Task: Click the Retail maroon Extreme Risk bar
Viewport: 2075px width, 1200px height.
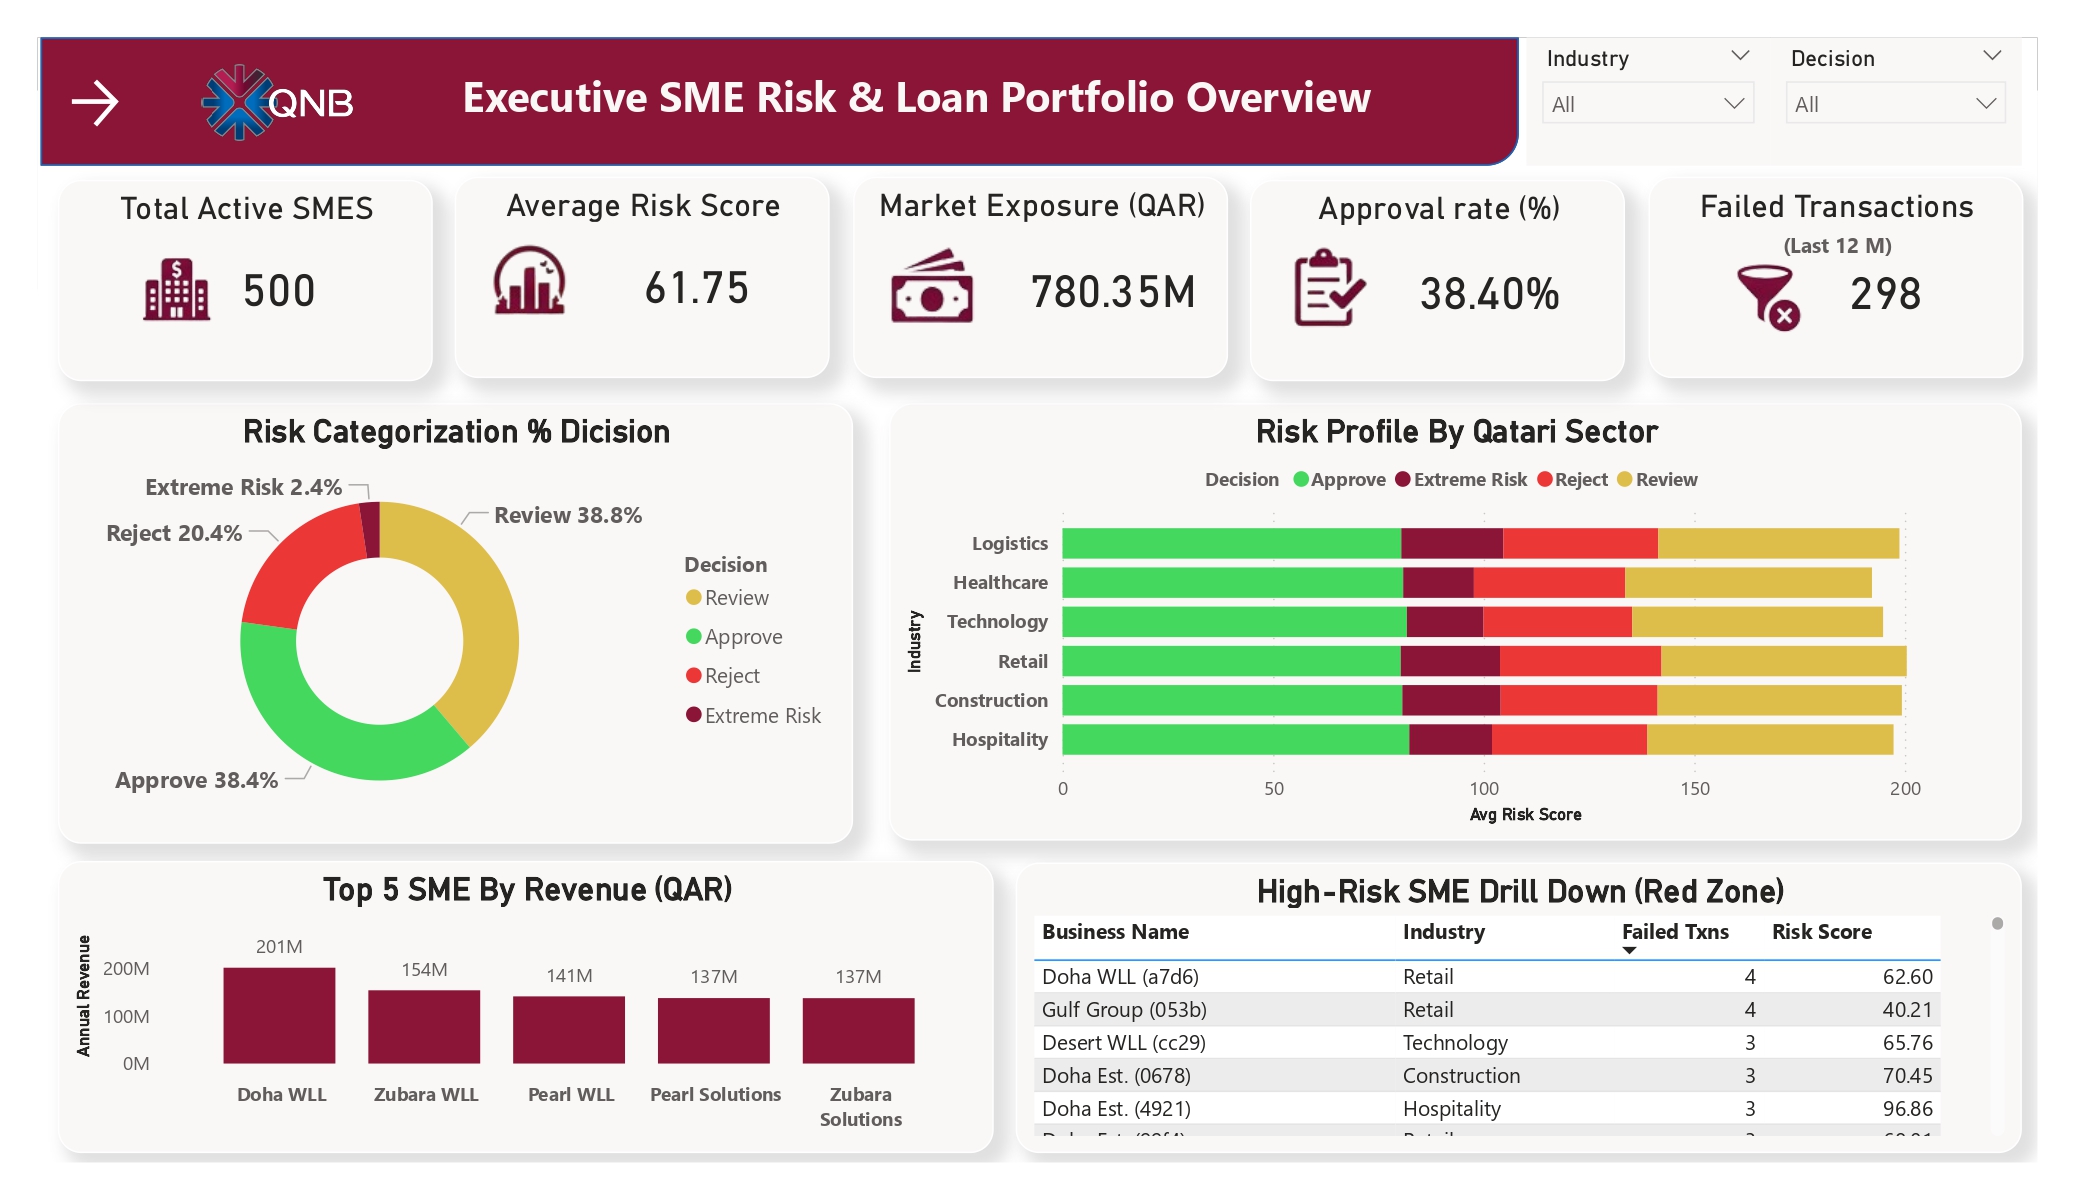Action: coord(1450,661)
